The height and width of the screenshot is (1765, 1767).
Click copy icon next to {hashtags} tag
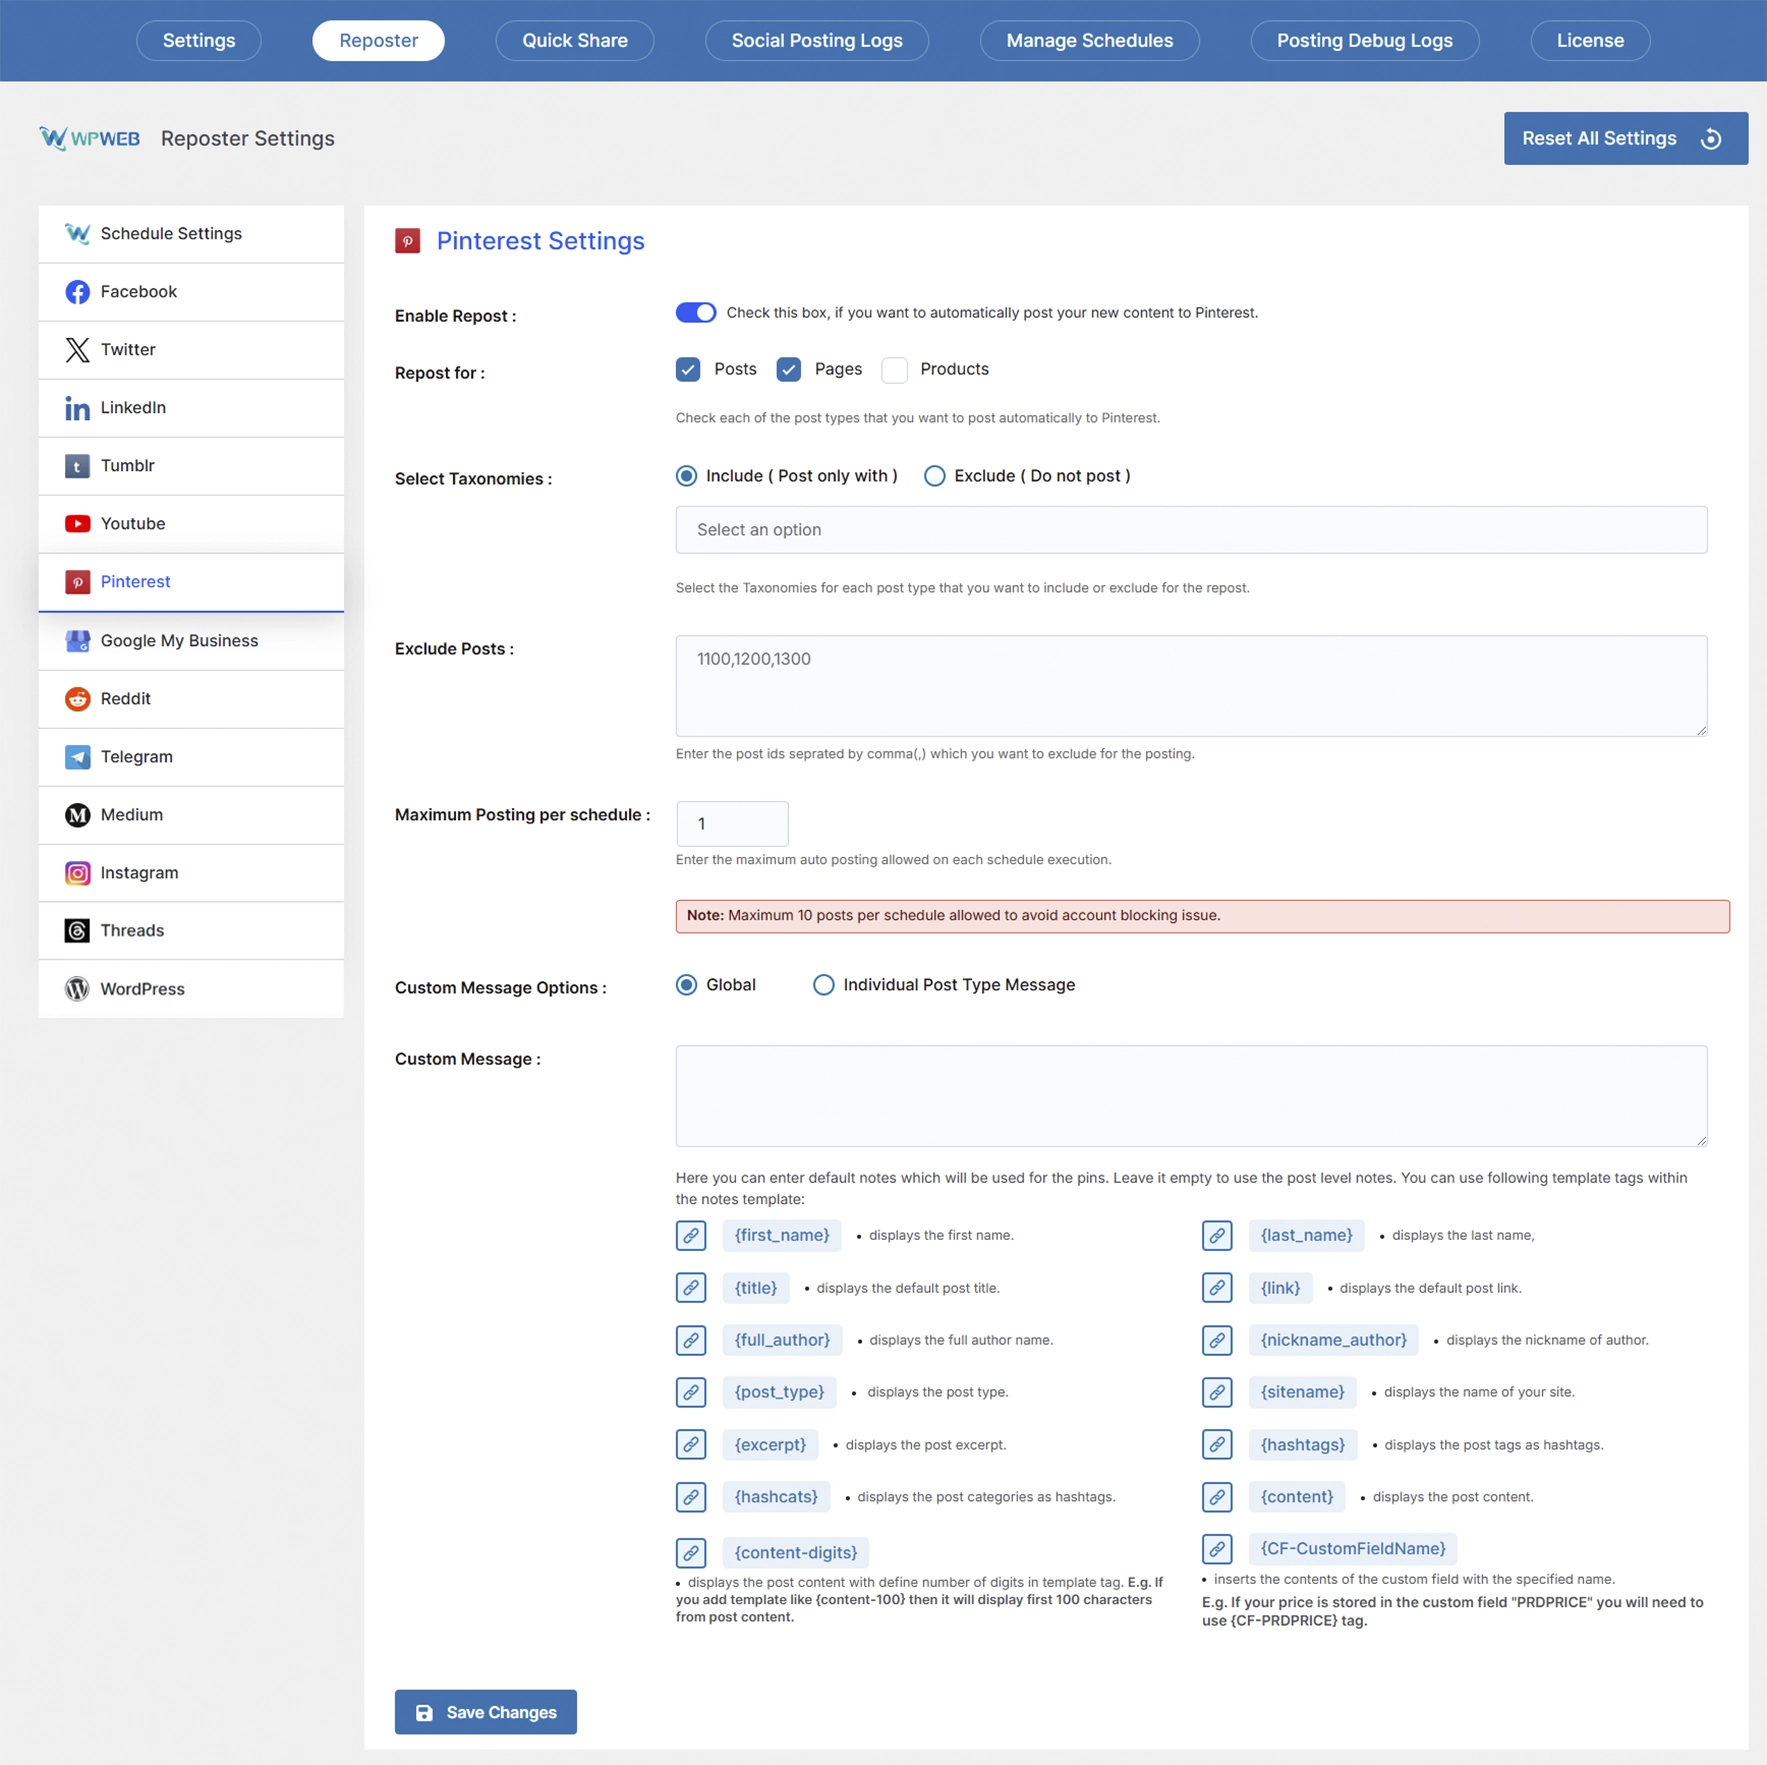point(1217,1445)
